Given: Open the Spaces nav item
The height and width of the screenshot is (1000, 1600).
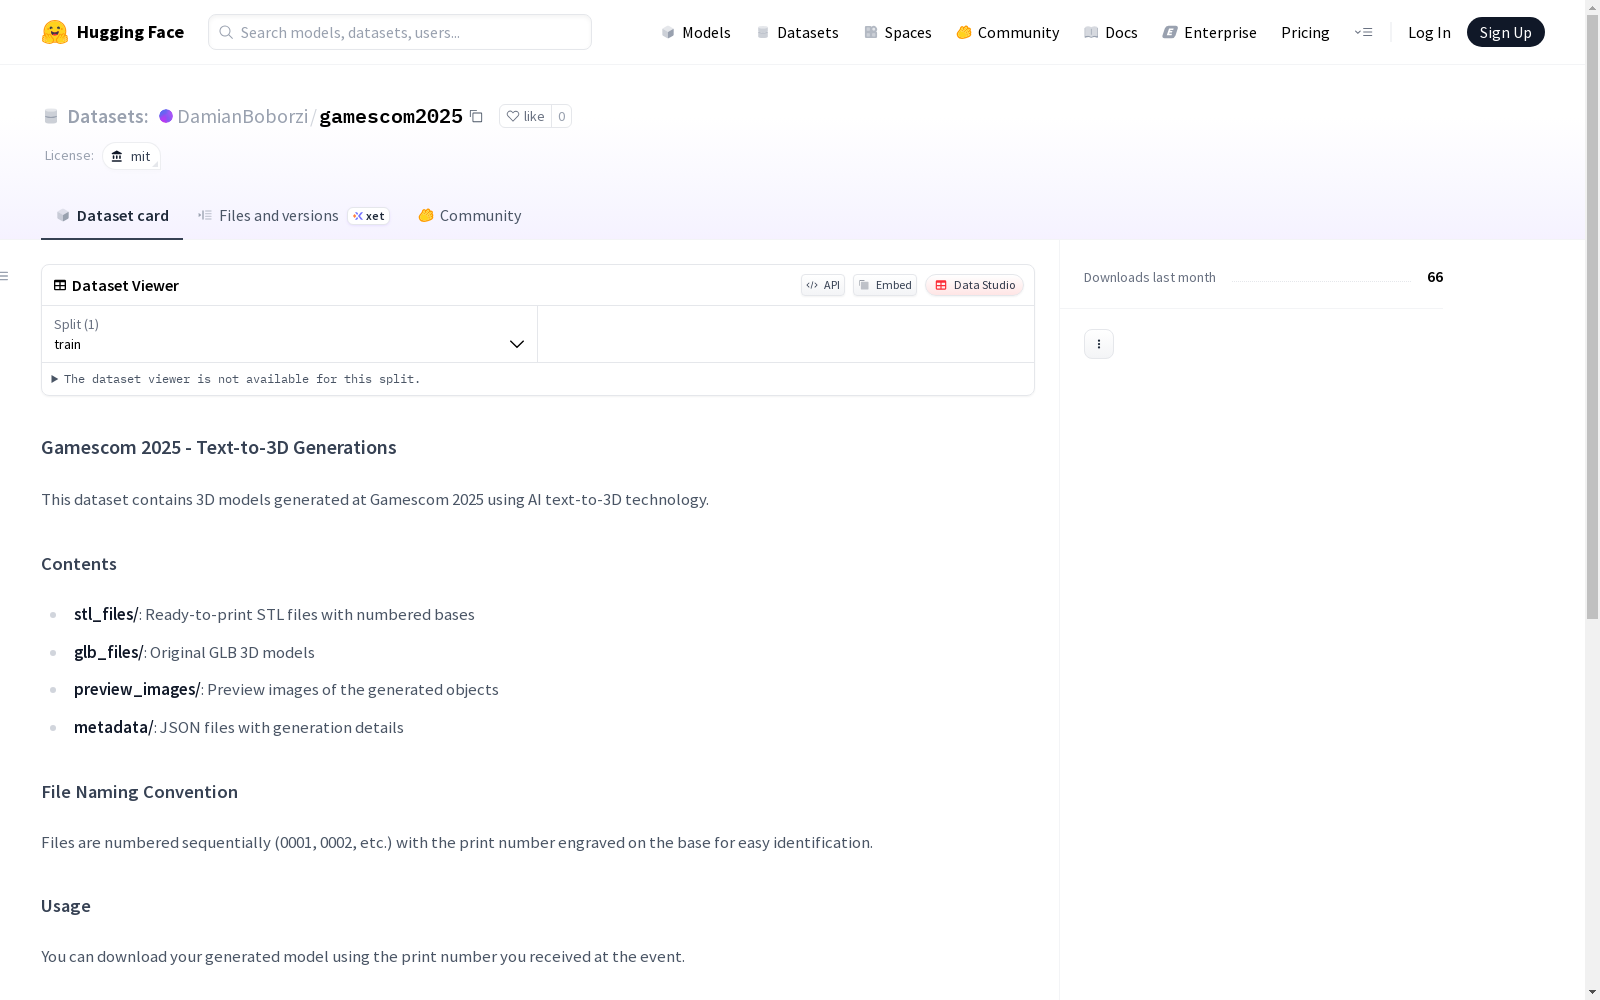Looking at the screenshot, I should point(898,32).
